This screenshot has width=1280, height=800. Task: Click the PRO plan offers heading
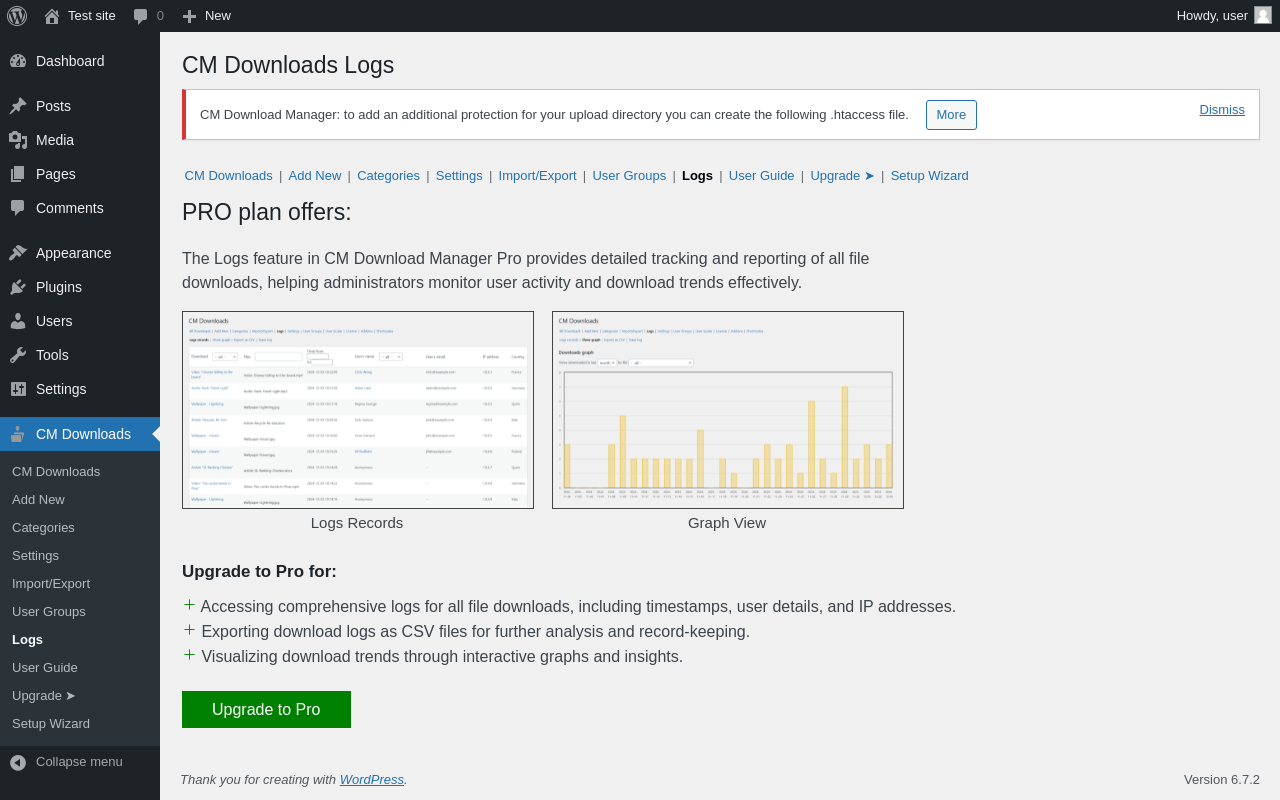[267, 212]
